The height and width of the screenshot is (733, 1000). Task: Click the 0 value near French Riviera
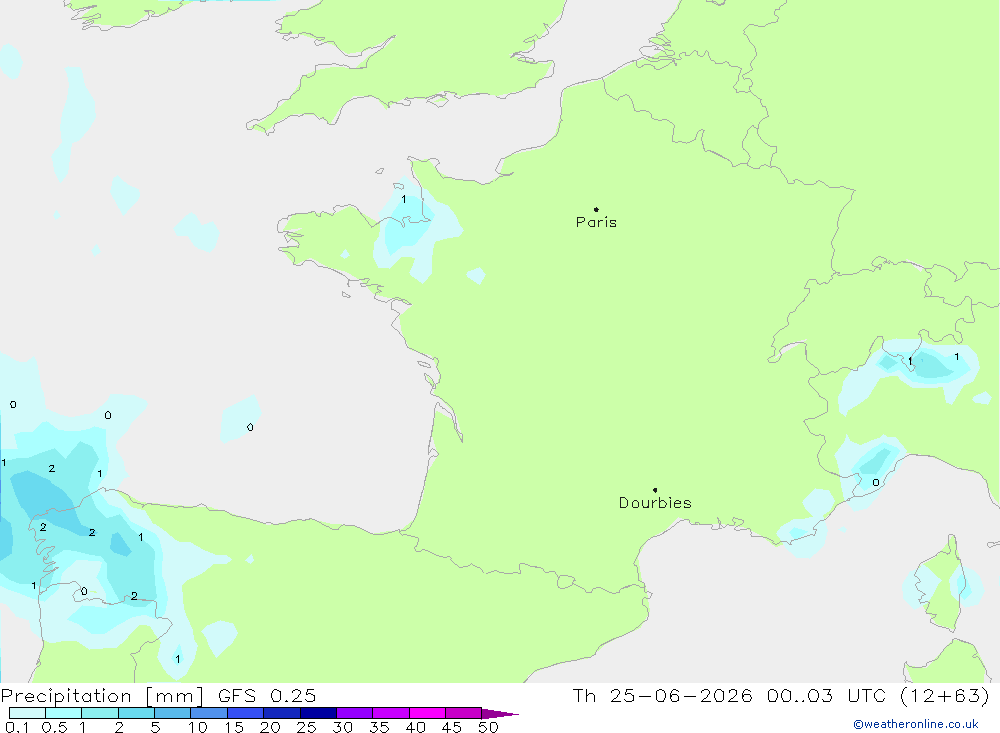coord(876,483)
